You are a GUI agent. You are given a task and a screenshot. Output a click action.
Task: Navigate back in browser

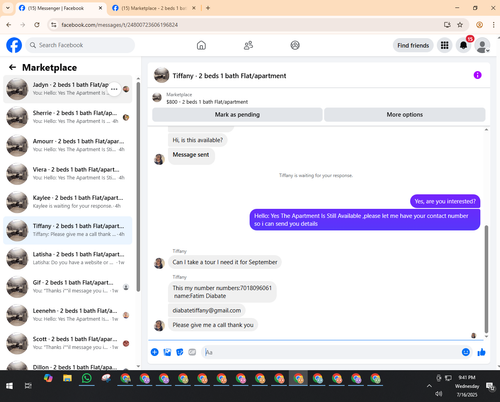point(9,25)
